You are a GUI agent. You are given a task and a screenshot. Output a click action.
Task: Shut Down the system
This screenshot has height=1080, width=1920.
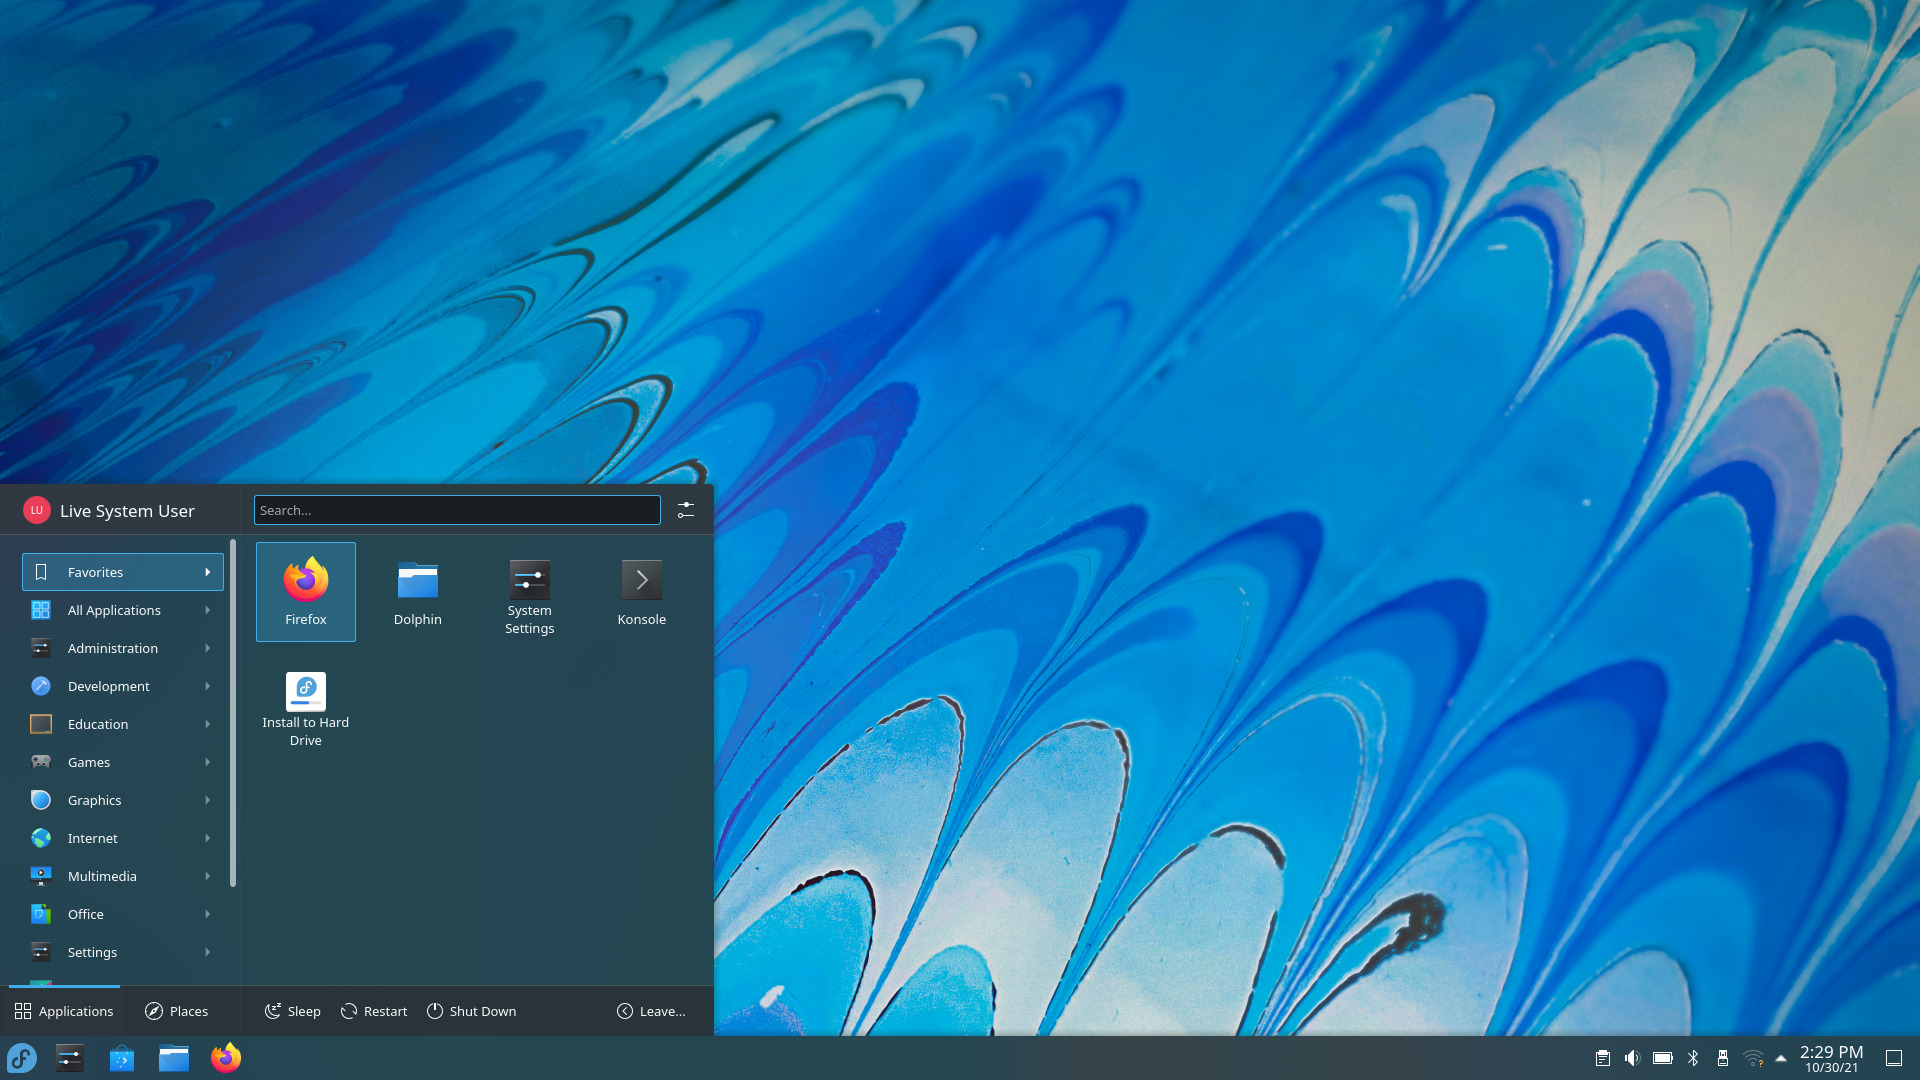(x=471, y=1011)
